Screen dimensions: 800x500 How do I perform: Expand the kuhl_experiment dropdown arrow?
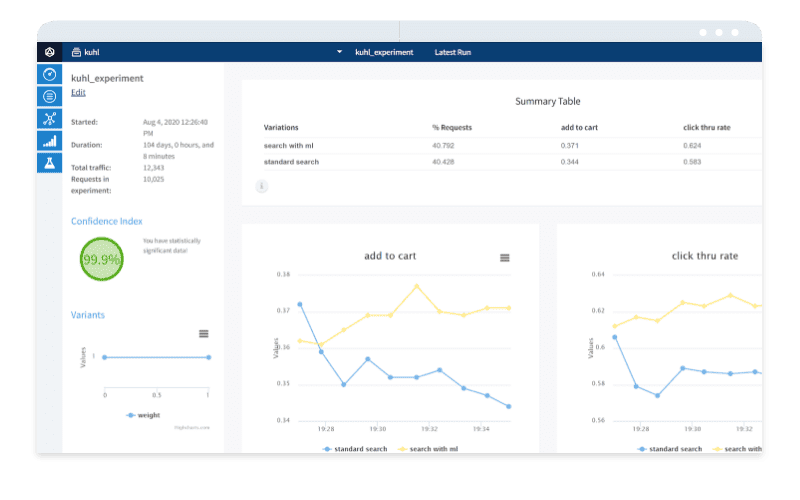click(339, 52)
